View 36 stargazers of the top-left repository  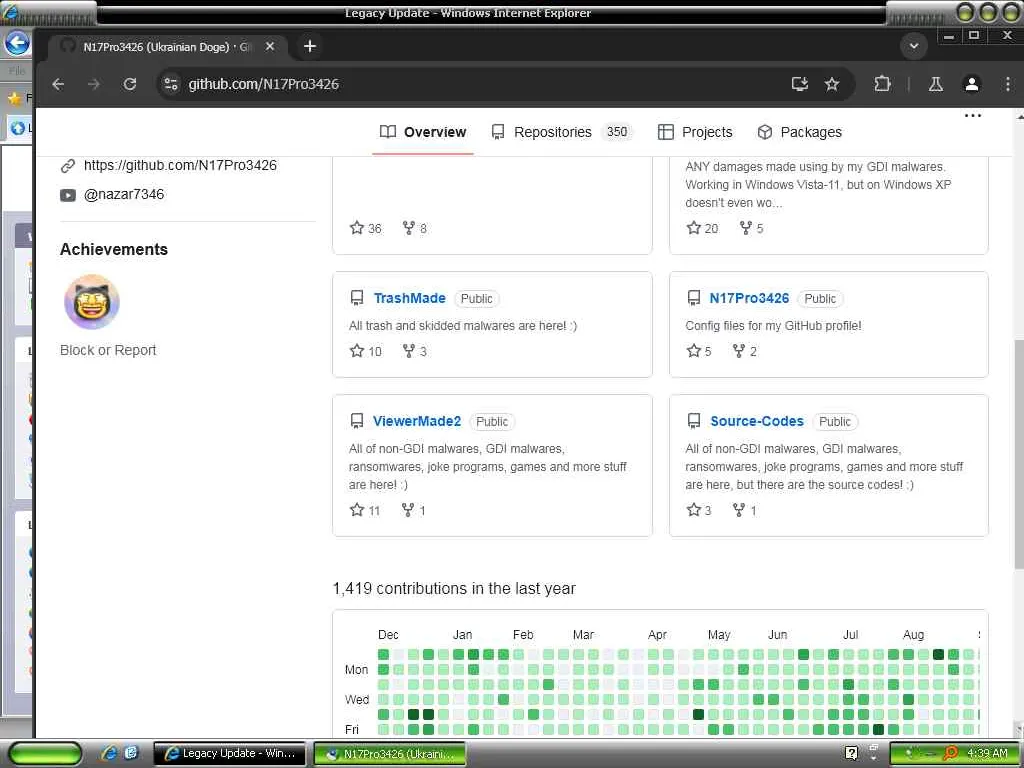coord(366,228)
